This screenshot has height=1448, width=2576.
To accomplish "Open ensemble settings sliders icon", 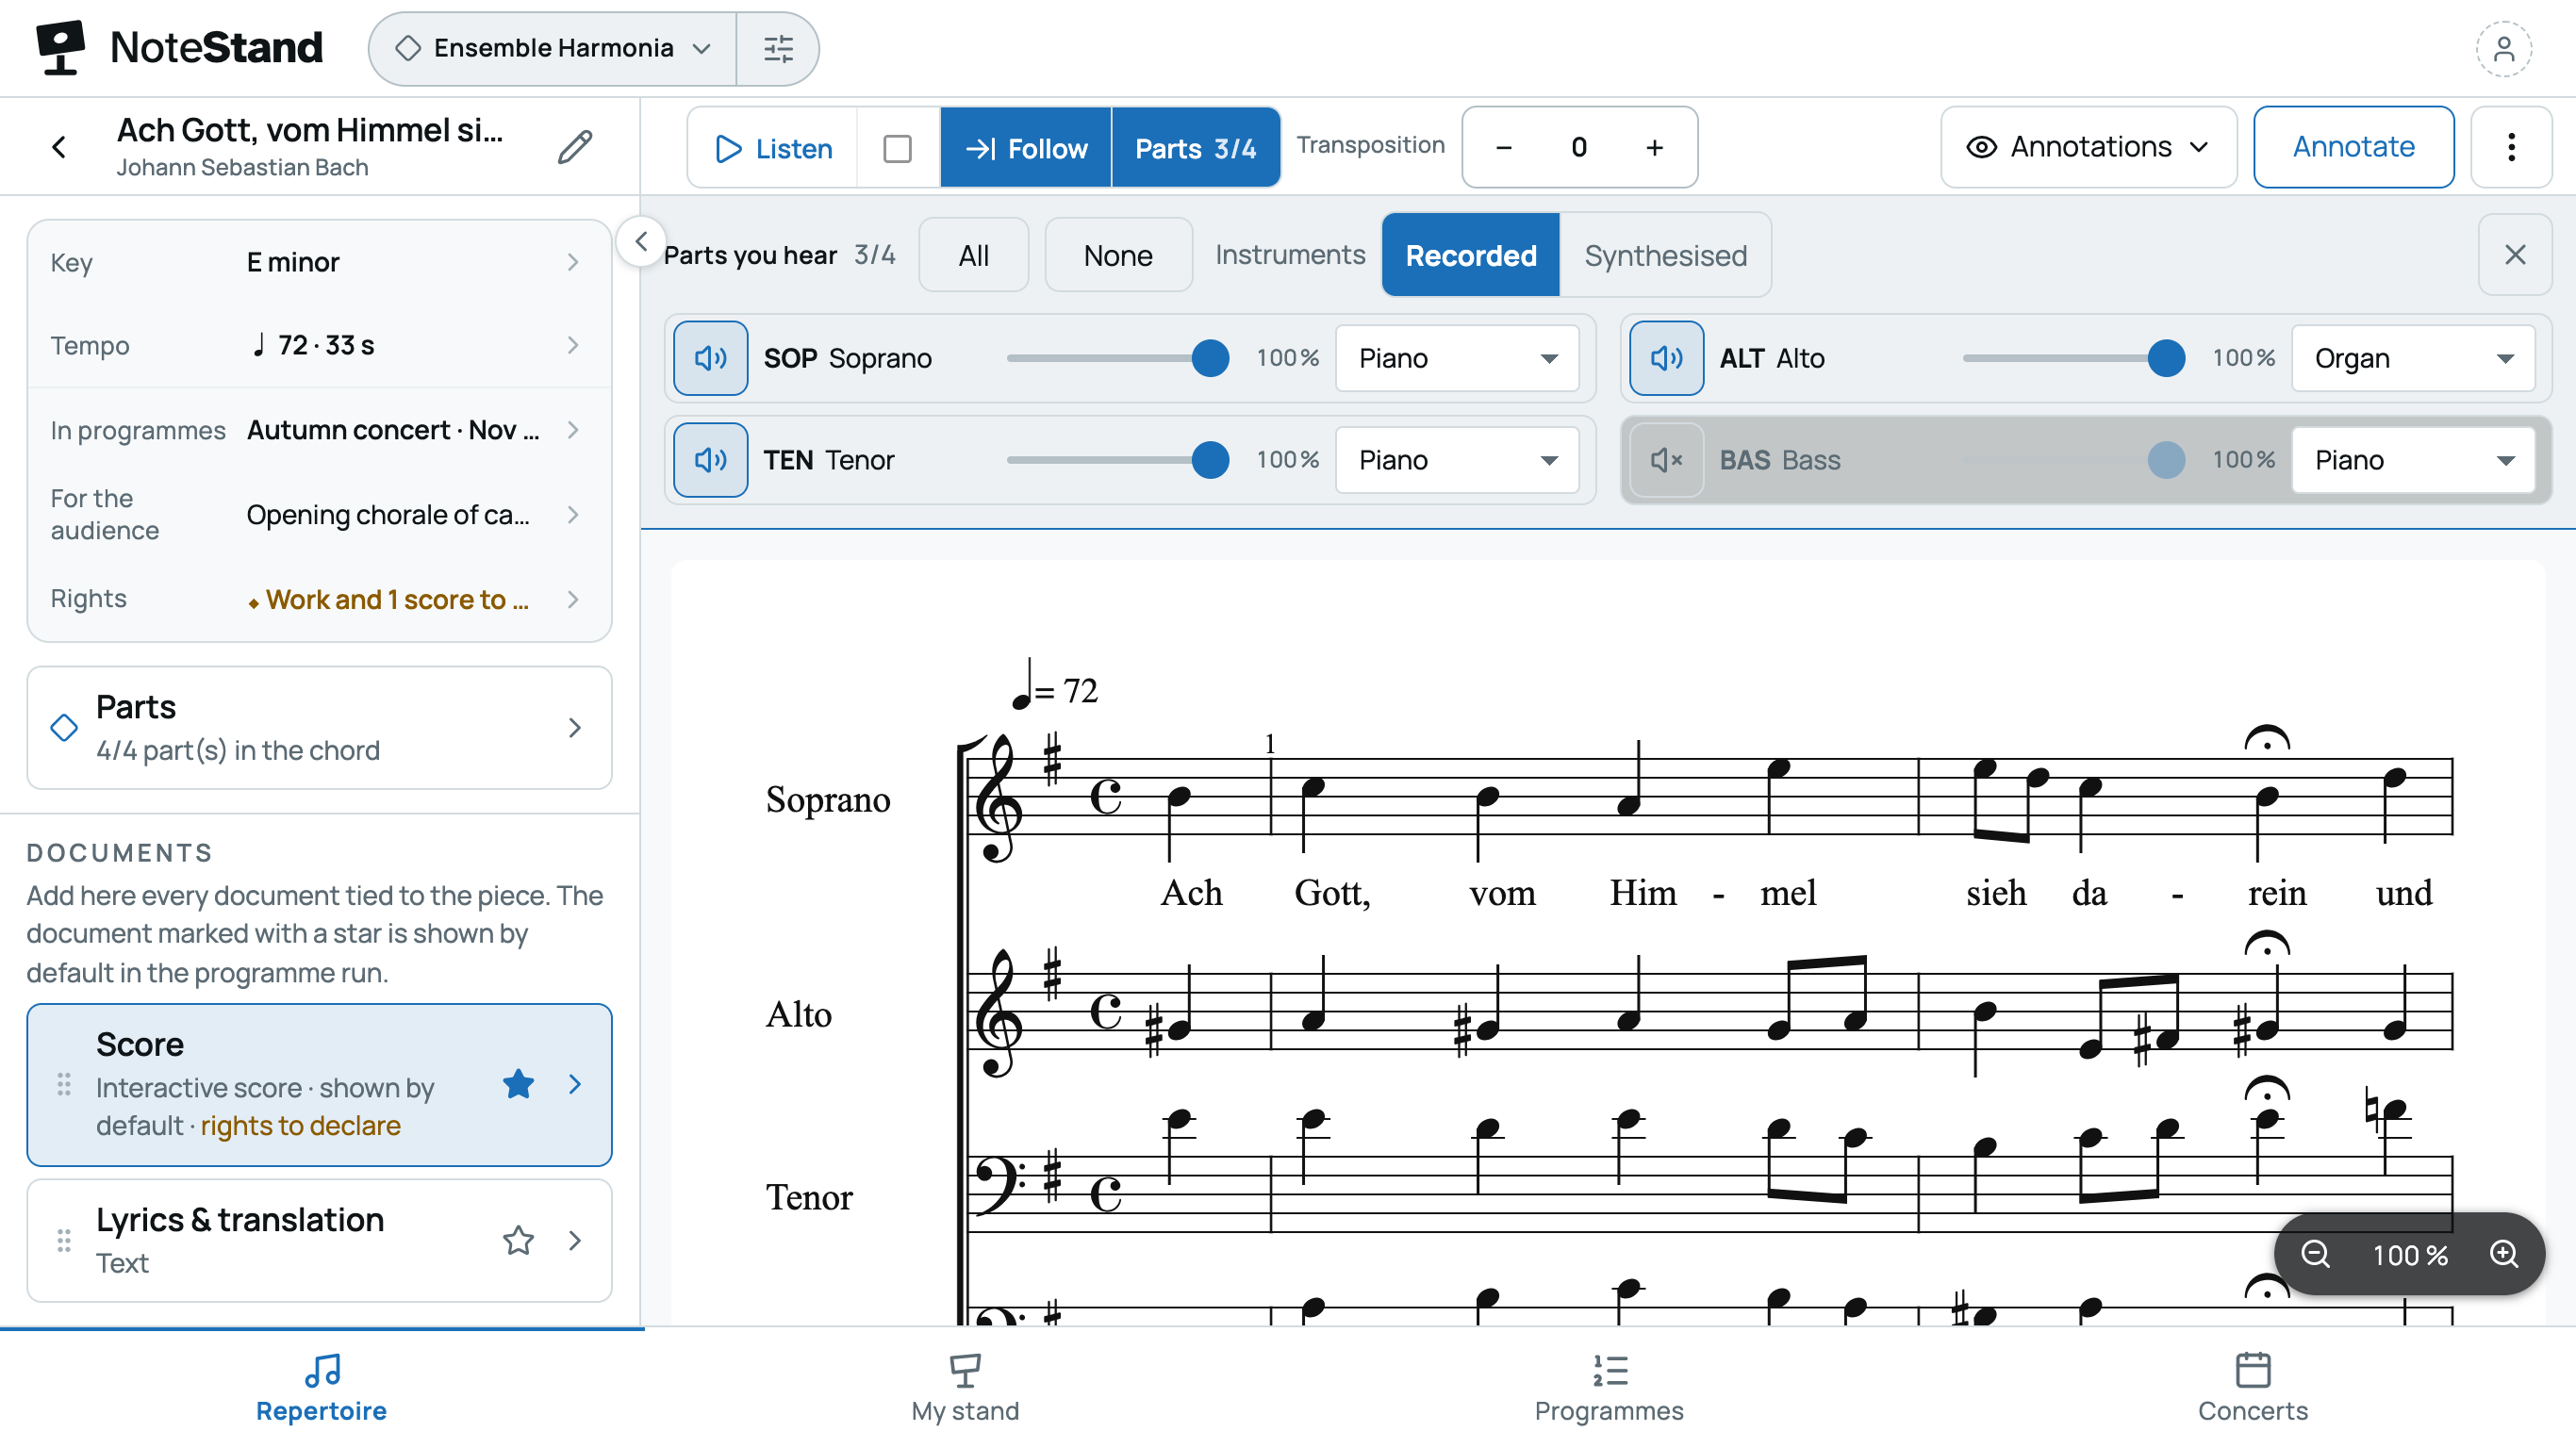I will point(778,48).
